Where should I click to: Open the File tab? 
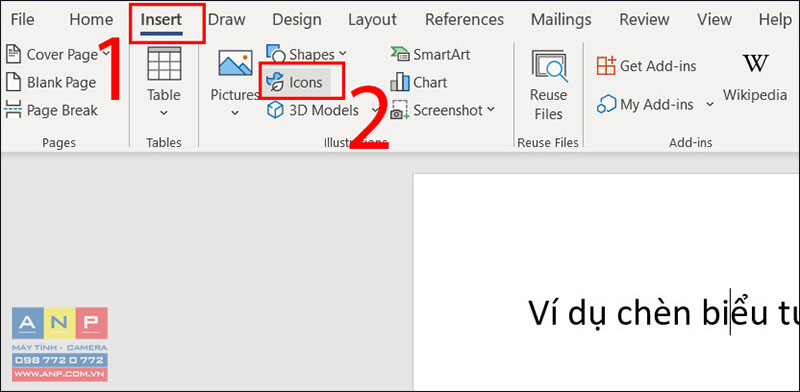[22, 20]
